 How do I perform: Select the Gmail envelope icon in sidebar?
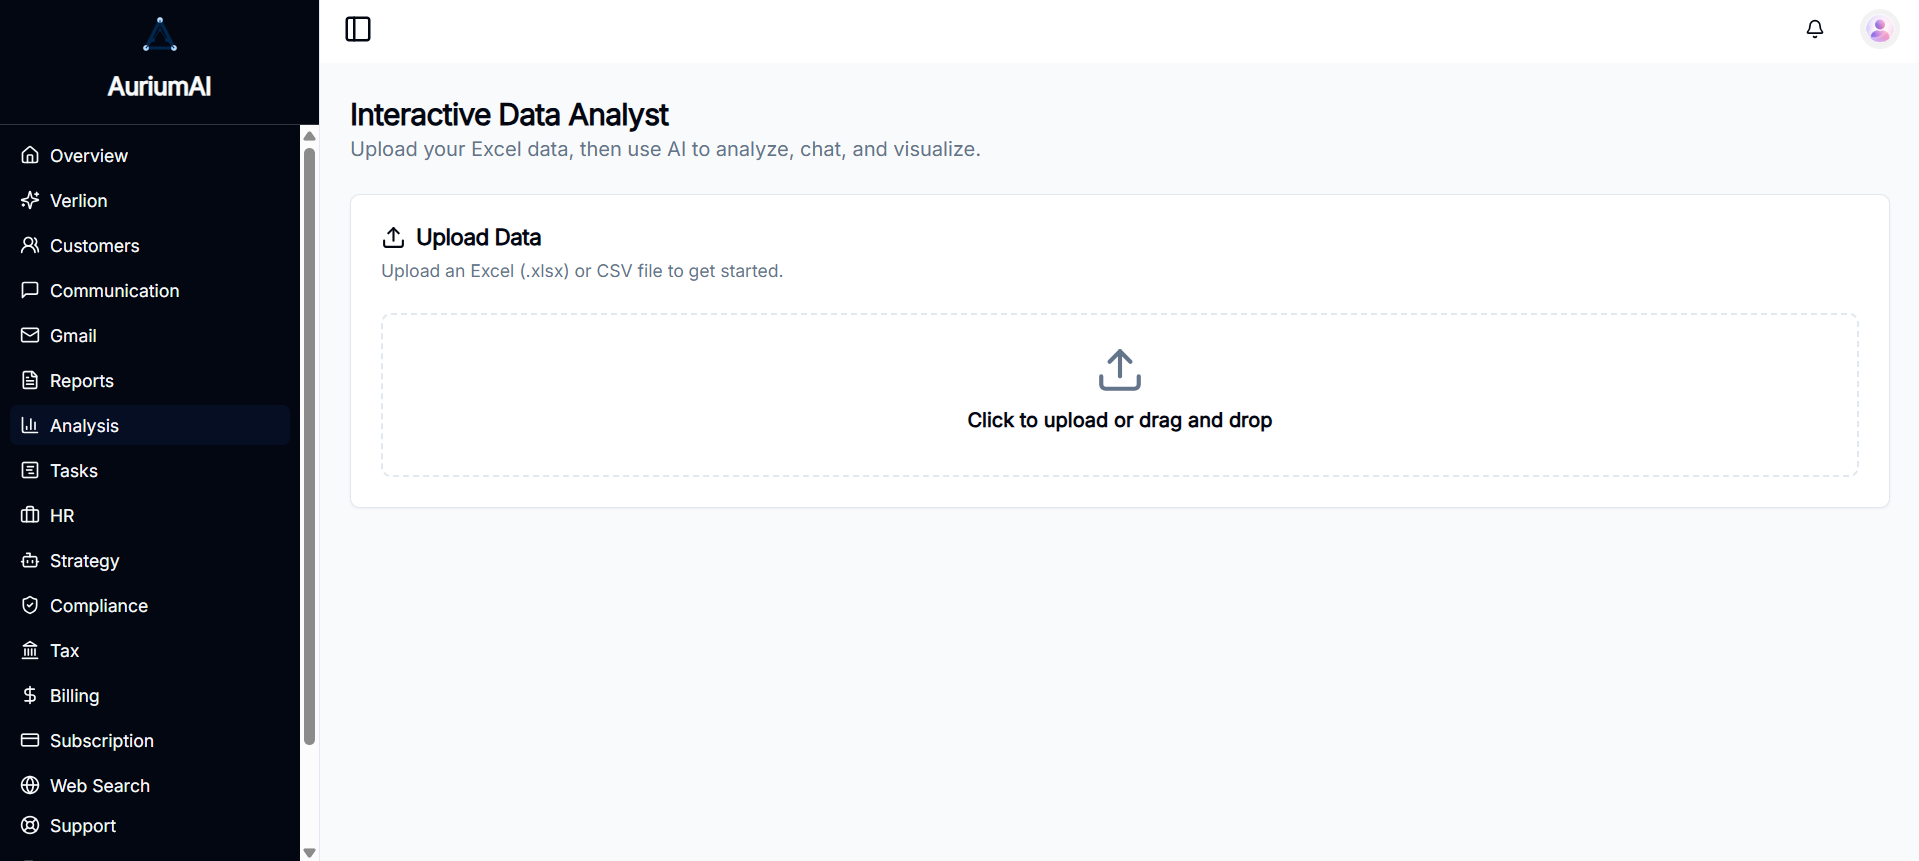[x=30, y=335]
